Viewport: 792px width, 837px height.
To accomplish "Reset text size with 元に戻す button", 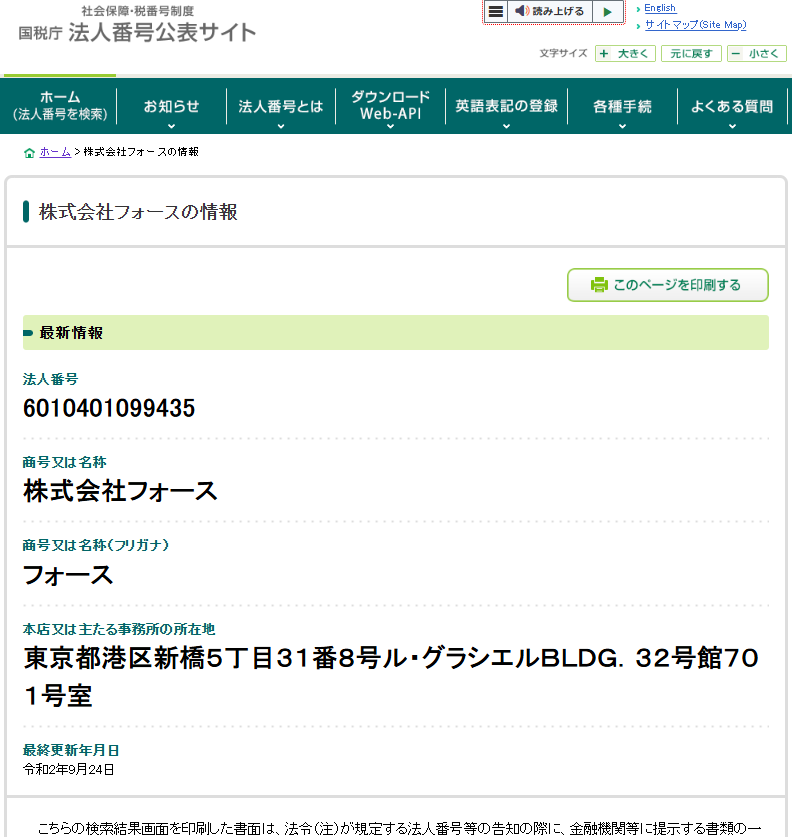I will click(691, 53).
